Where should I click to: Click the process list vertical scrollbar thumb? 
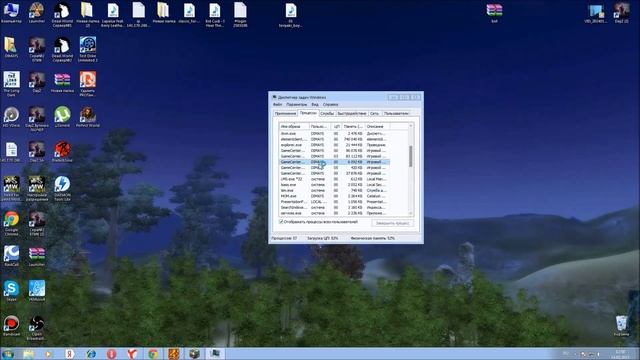pyautogui.click(x=411, y=156)
